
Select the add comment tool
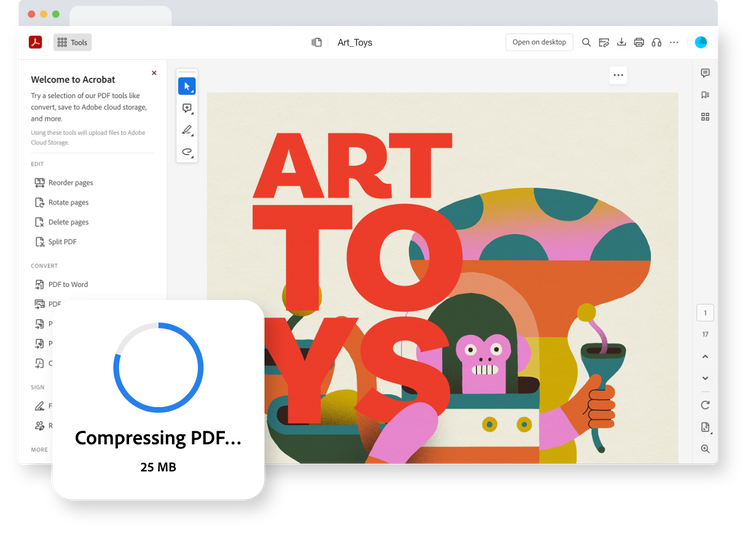[187, 109]
